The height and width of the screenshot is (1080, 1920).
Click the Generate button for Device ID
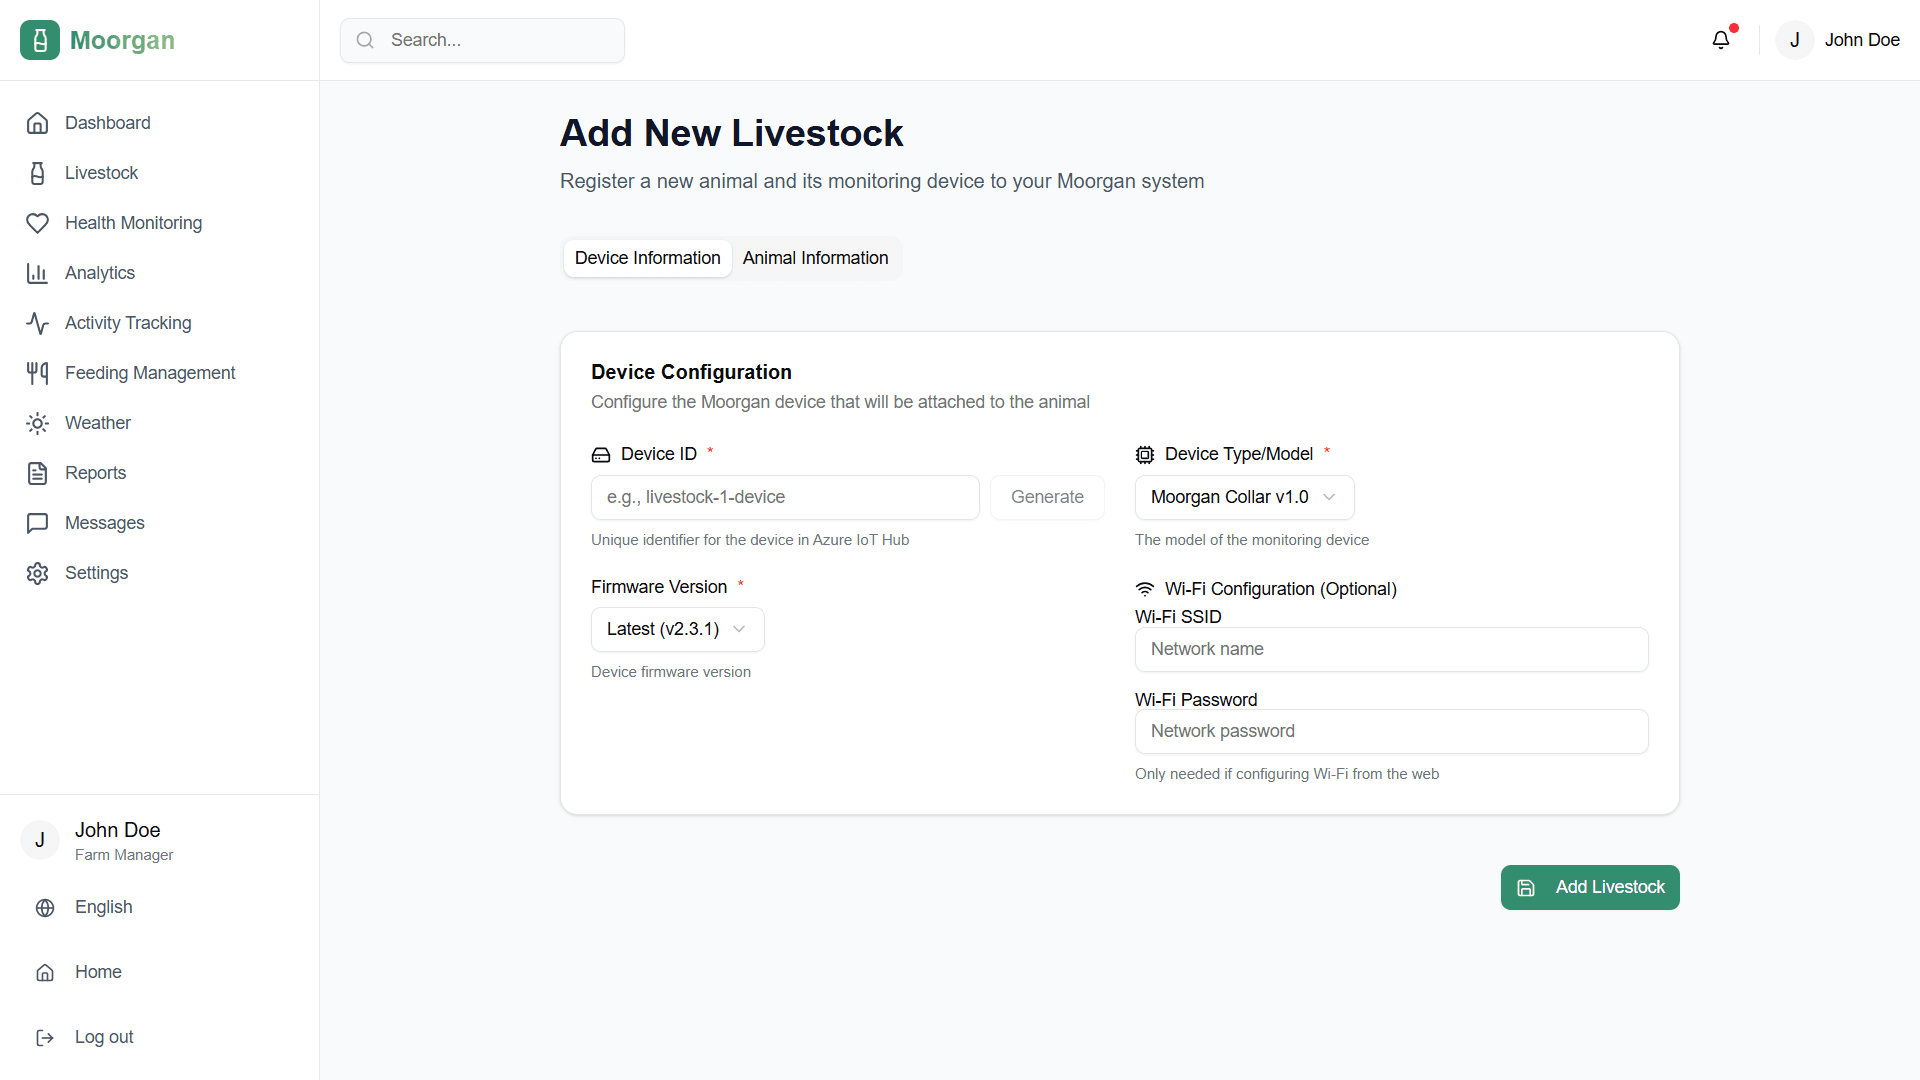1047,497
